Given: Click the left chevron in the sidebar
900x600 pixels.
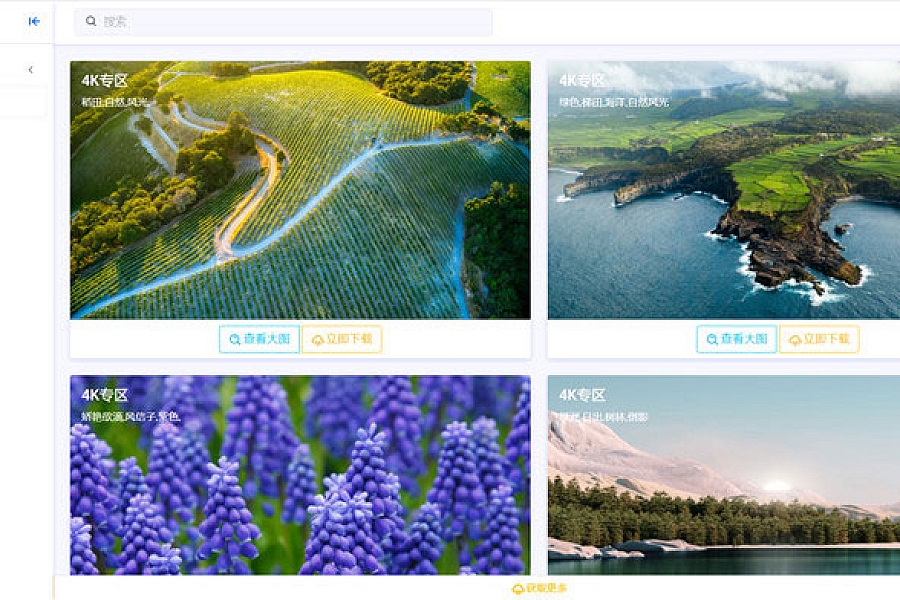Looking at the screenshot, I should [x=30, y=69].
